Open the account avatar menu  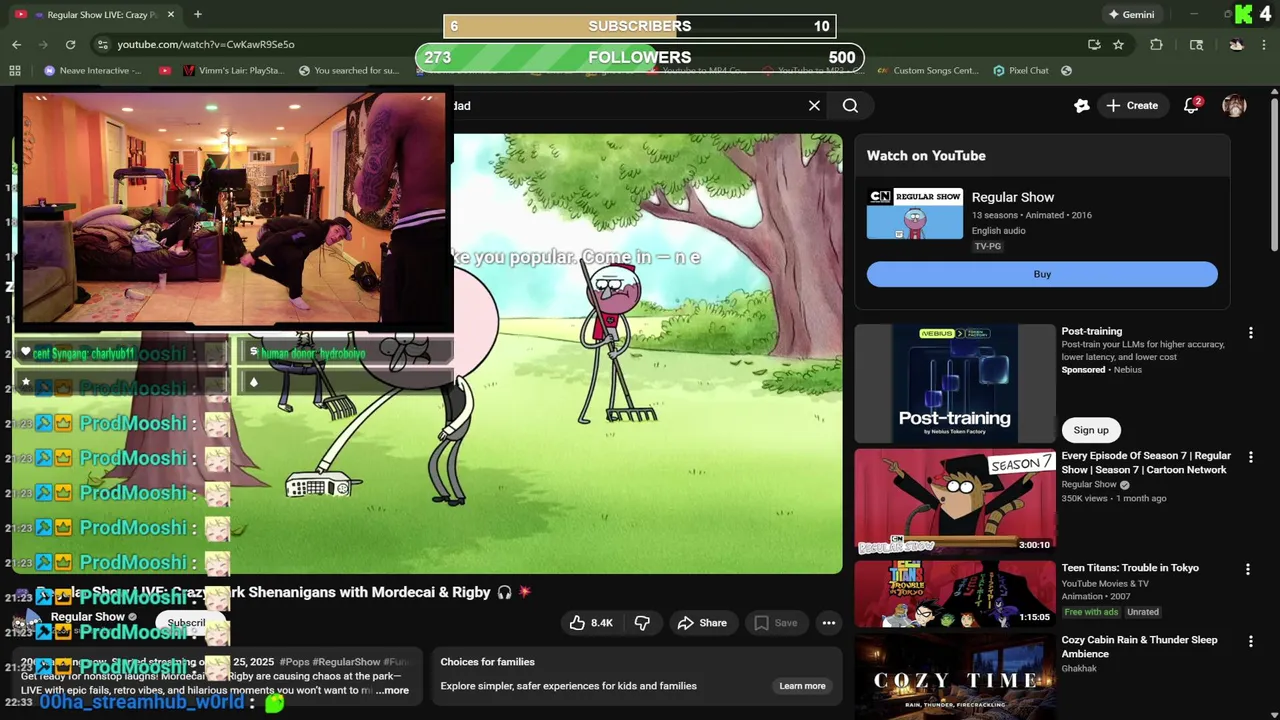tap(1234, 106)
